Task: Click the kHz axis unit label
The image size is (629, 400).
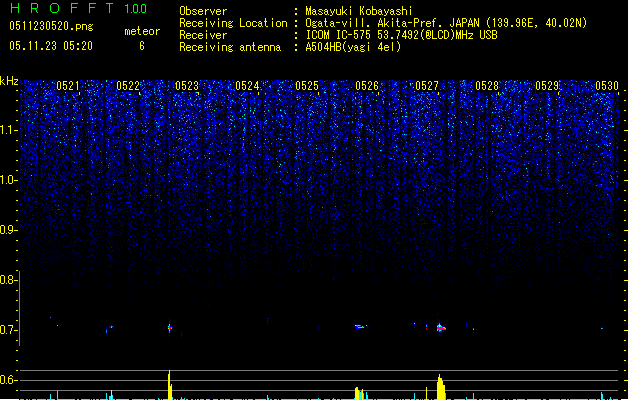Action: click(9, 81)
